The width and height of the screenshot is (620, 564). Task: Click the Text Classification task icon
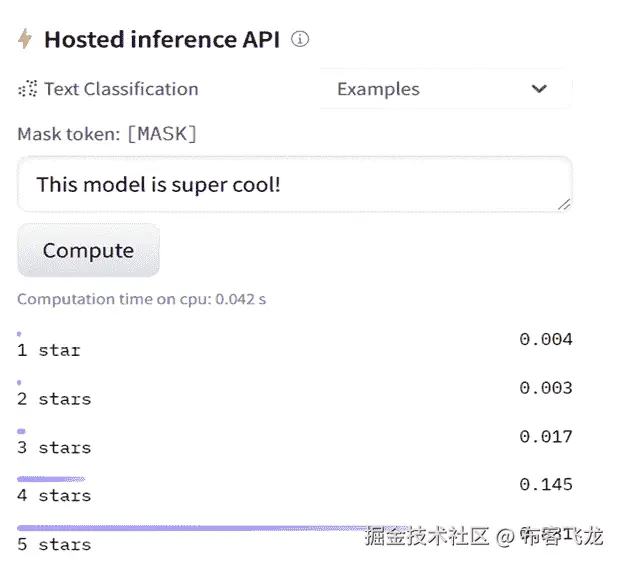pos(27,89)
